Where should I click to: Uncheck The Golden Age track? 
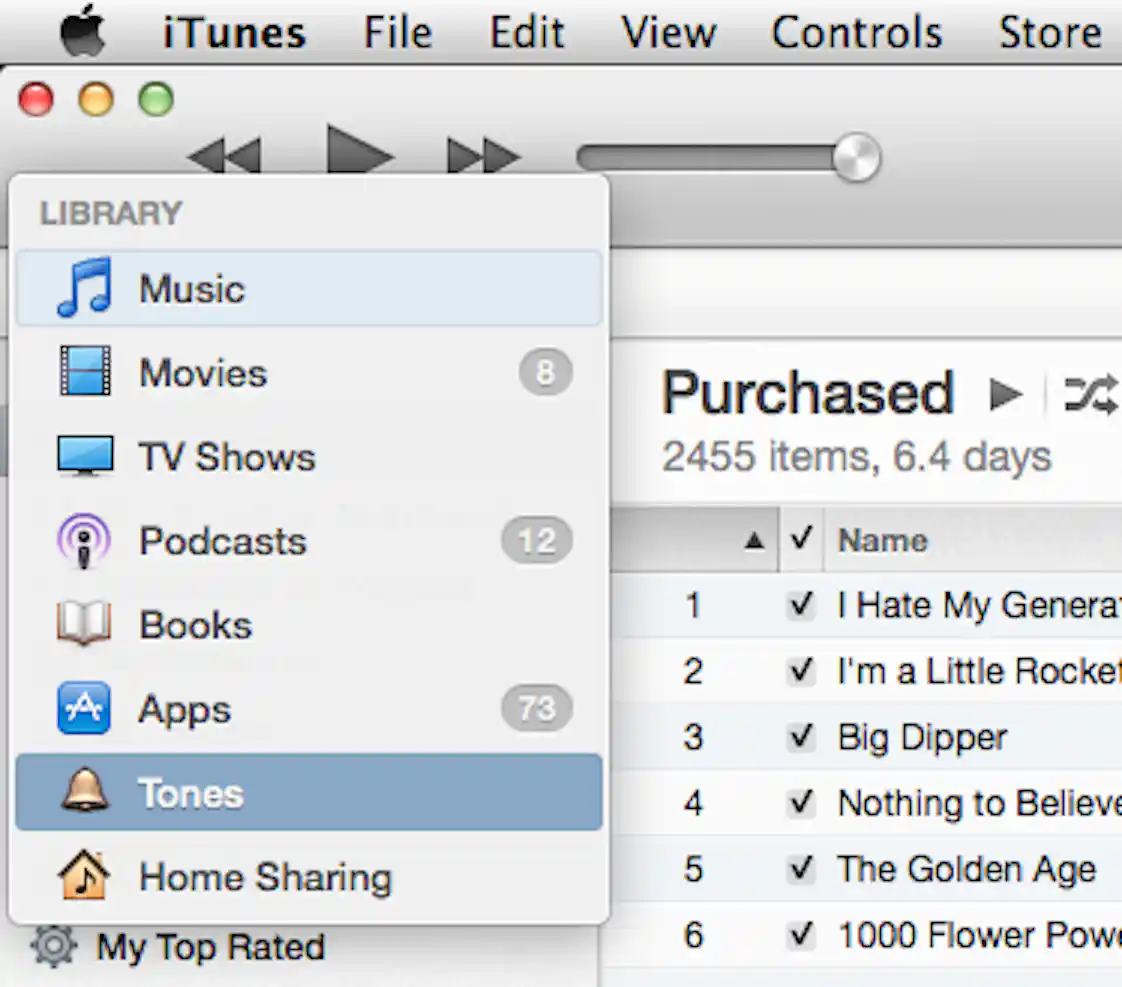pyautogui.click(x=800, y=869)
